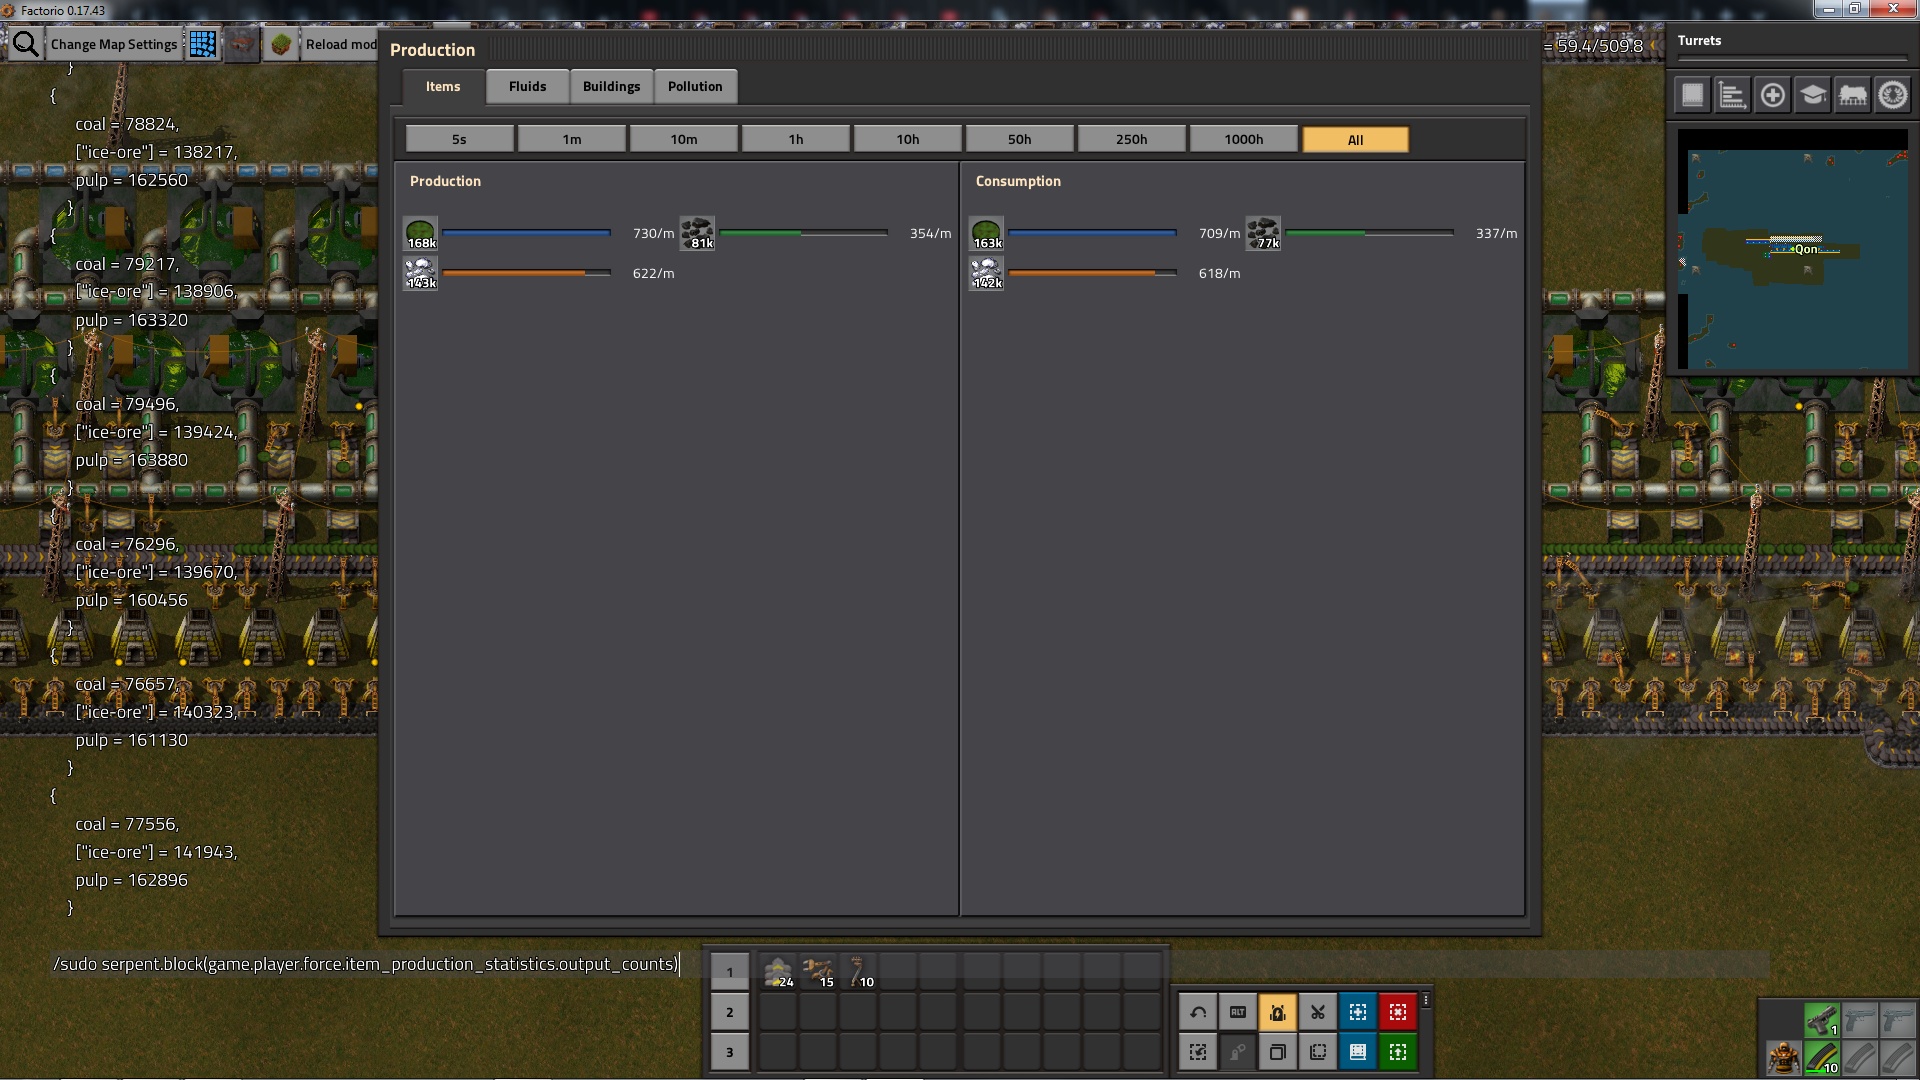Click the console command input field
Image resolution: width=1920 pixels, height=1080 pixels.
point(910,964)
